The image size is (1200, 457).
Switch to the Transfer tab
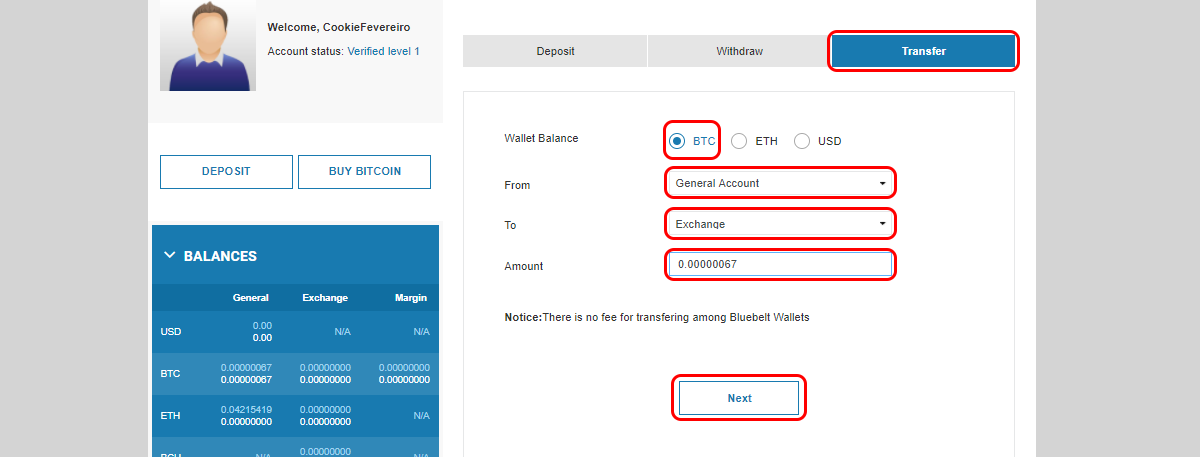(x=923, y=51)
